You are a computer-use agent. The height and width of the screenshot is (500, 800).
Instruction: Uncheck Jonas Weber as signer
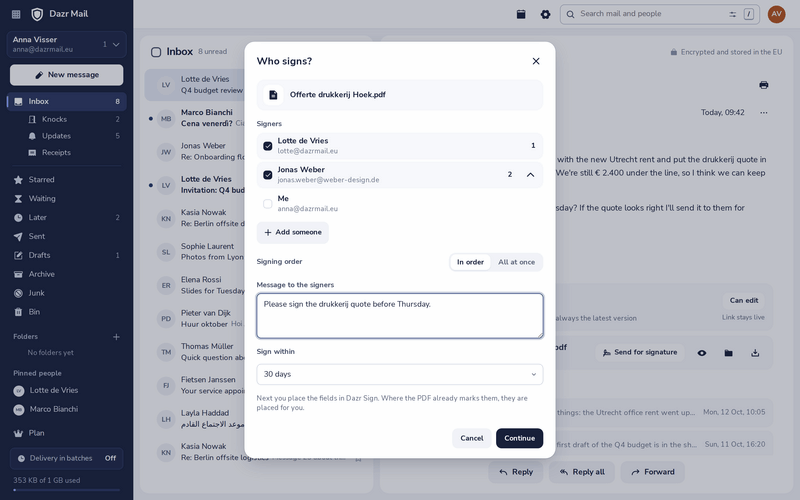click(267, 175)
